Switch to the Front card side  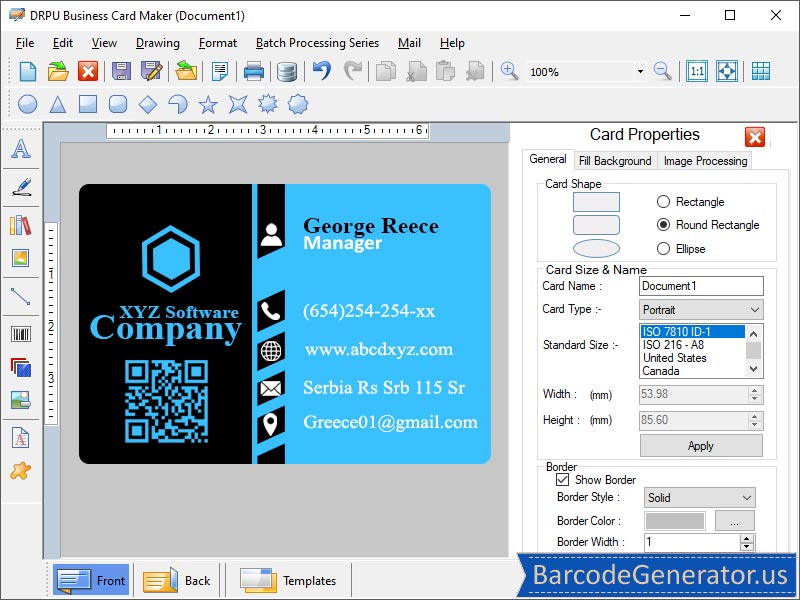[91, 580]
